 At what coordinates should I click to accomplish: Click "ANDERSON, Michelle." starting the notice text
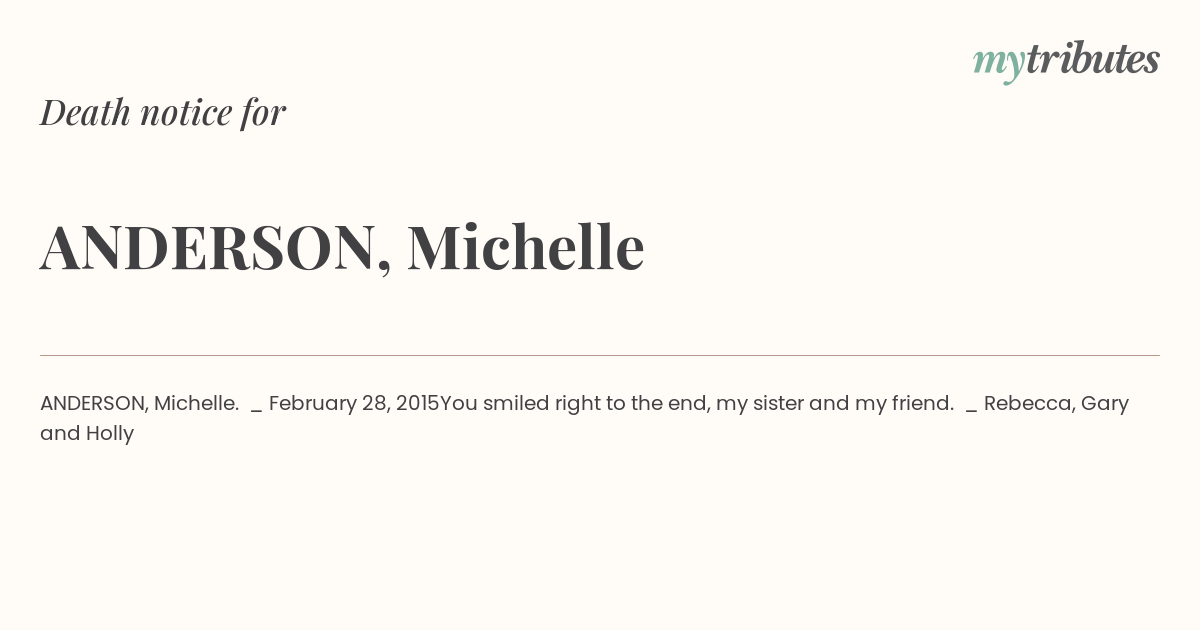tap(139, 404)
